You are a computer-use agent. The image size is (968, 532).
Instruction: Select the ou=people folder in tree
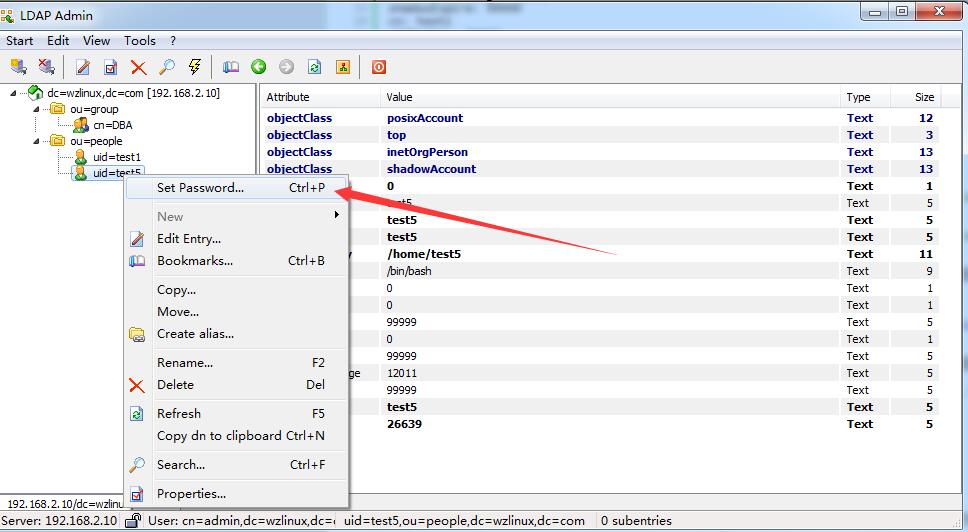pyautogui.click(x=96, y=141)
